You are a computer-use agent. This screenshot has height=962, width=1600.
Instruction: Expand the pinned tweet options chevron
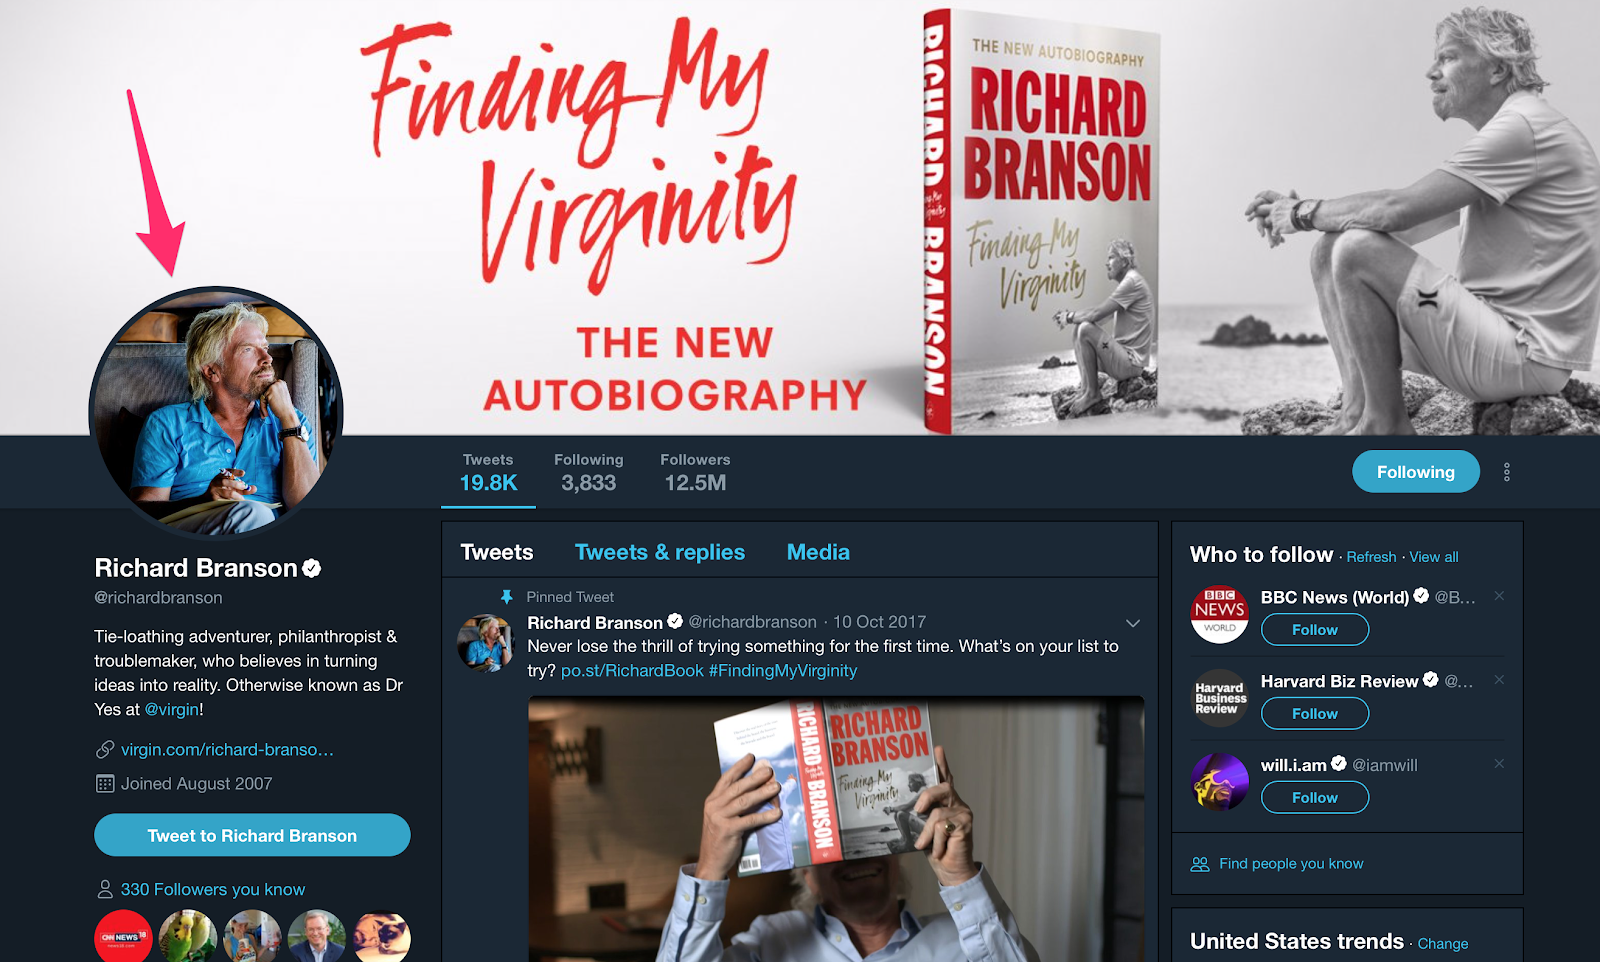(1133, 623)
